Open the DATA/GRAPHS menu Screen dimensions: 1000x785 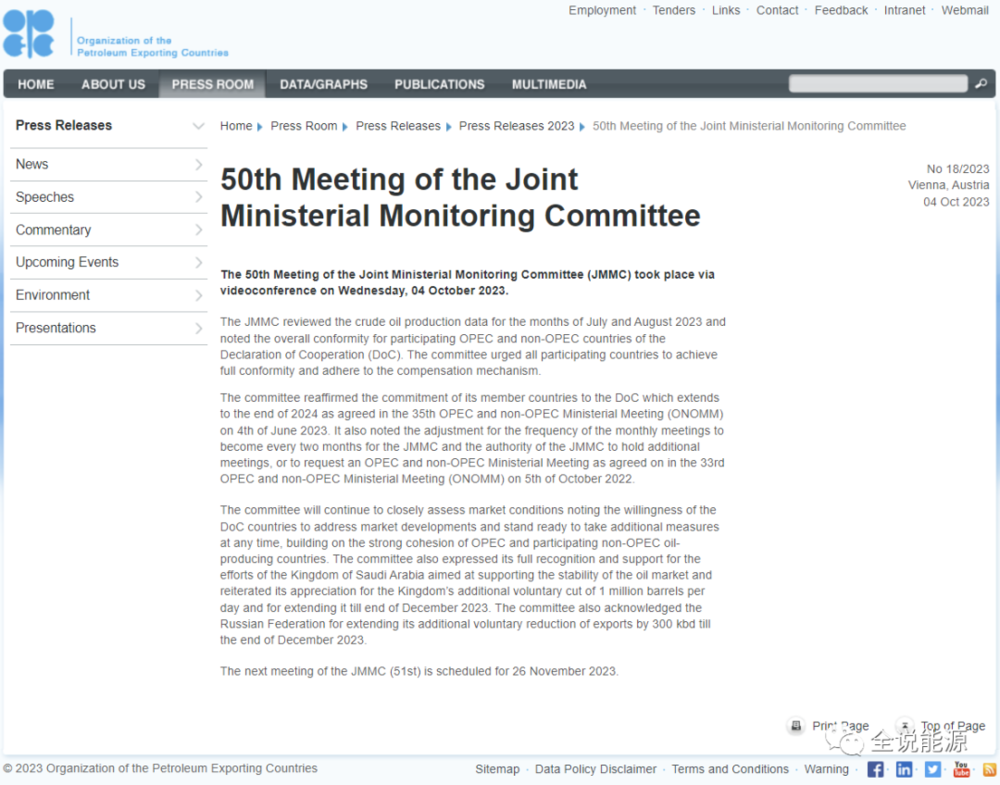click(323, 84)
